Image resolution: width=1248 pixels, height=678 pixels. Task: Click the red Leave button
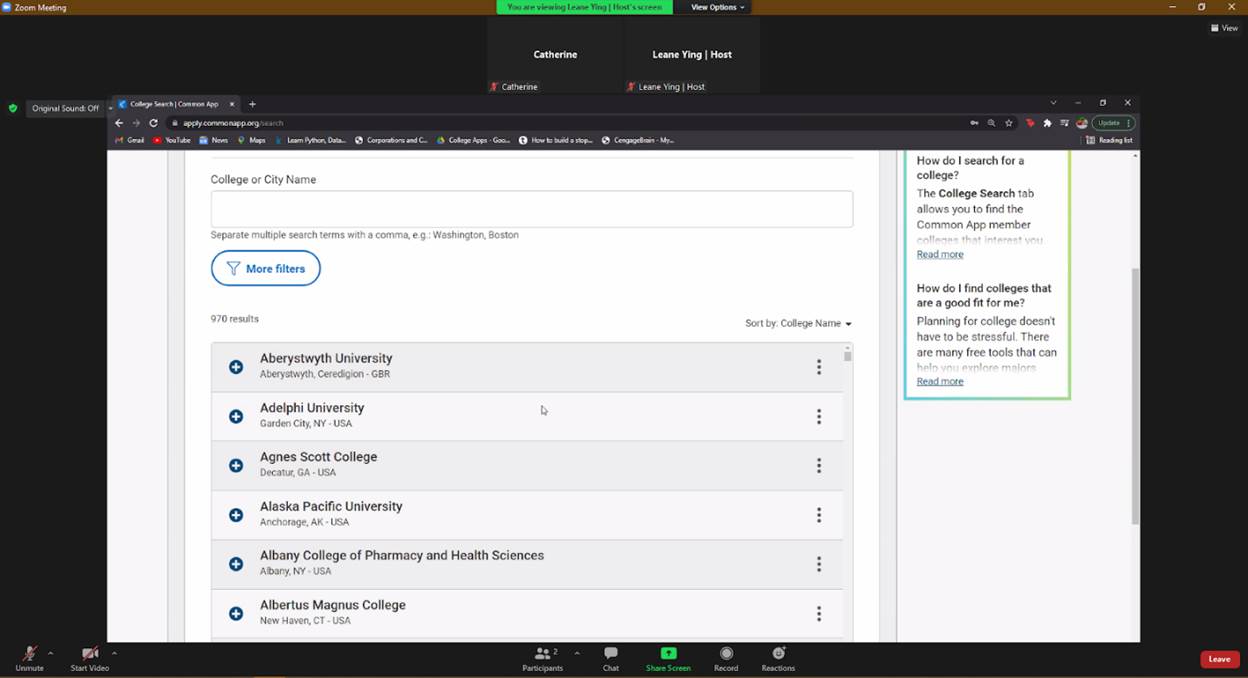1220,659
